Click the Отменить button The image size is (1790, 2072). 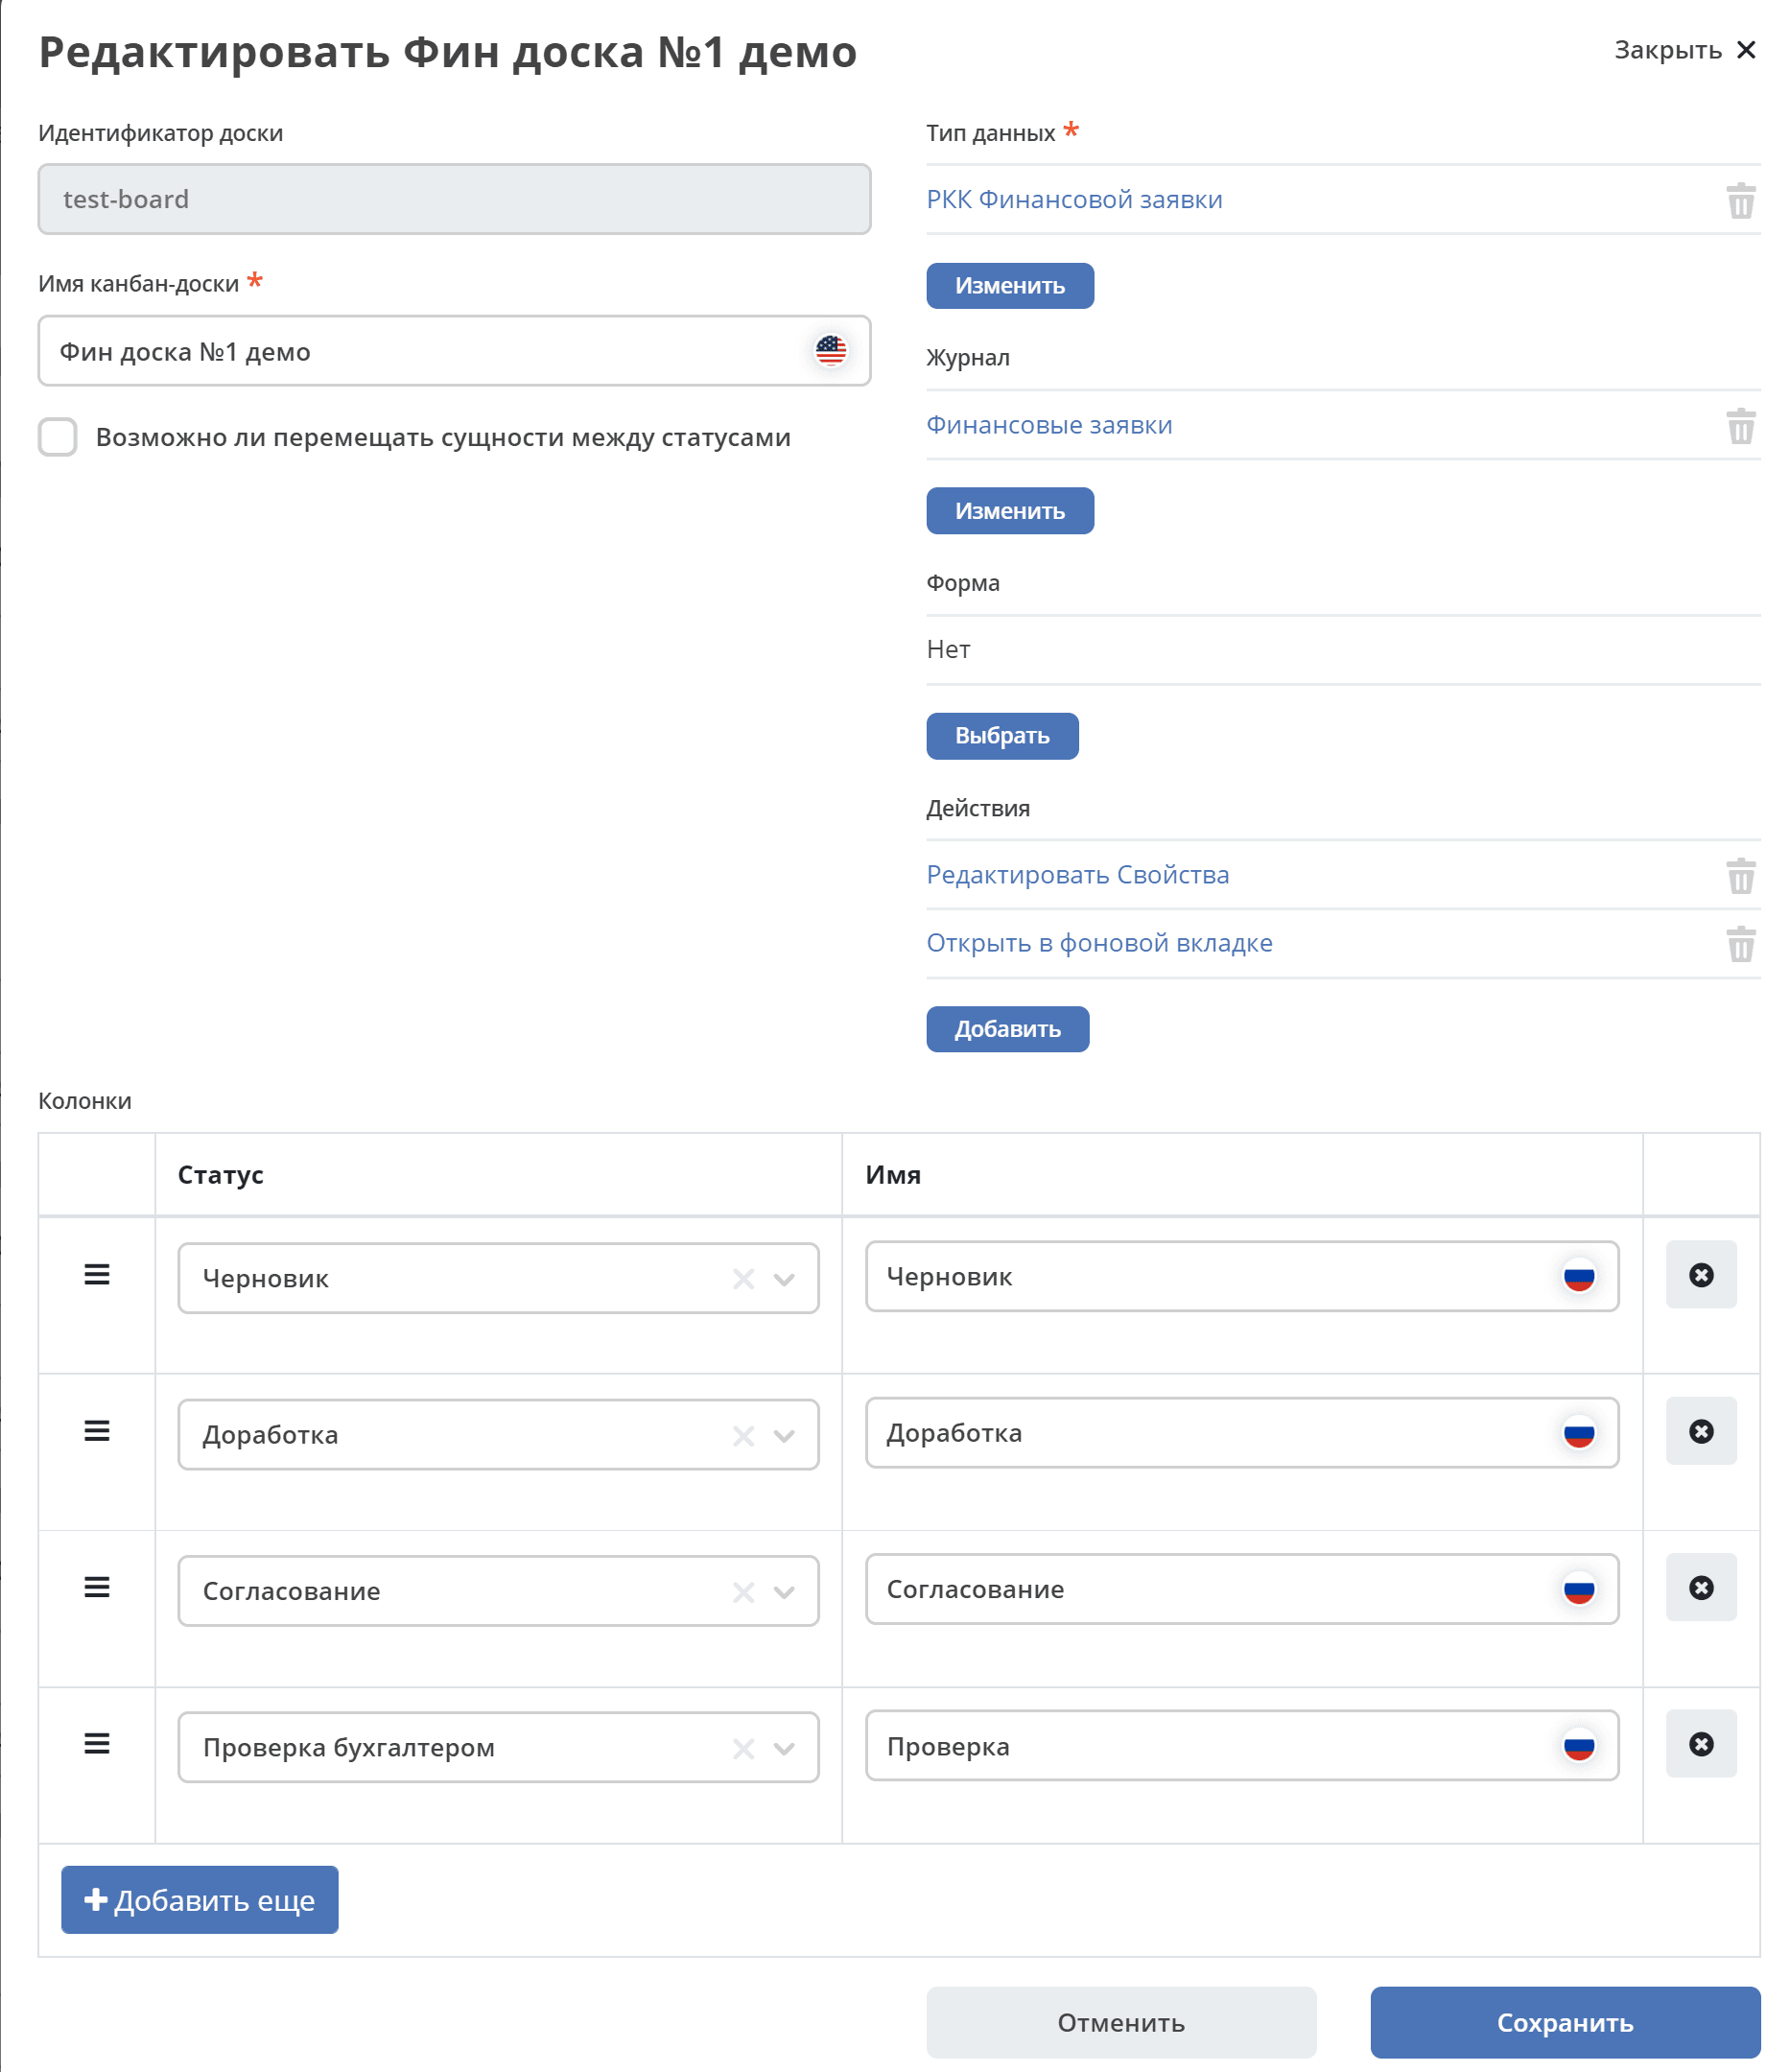(1120, 2022)
